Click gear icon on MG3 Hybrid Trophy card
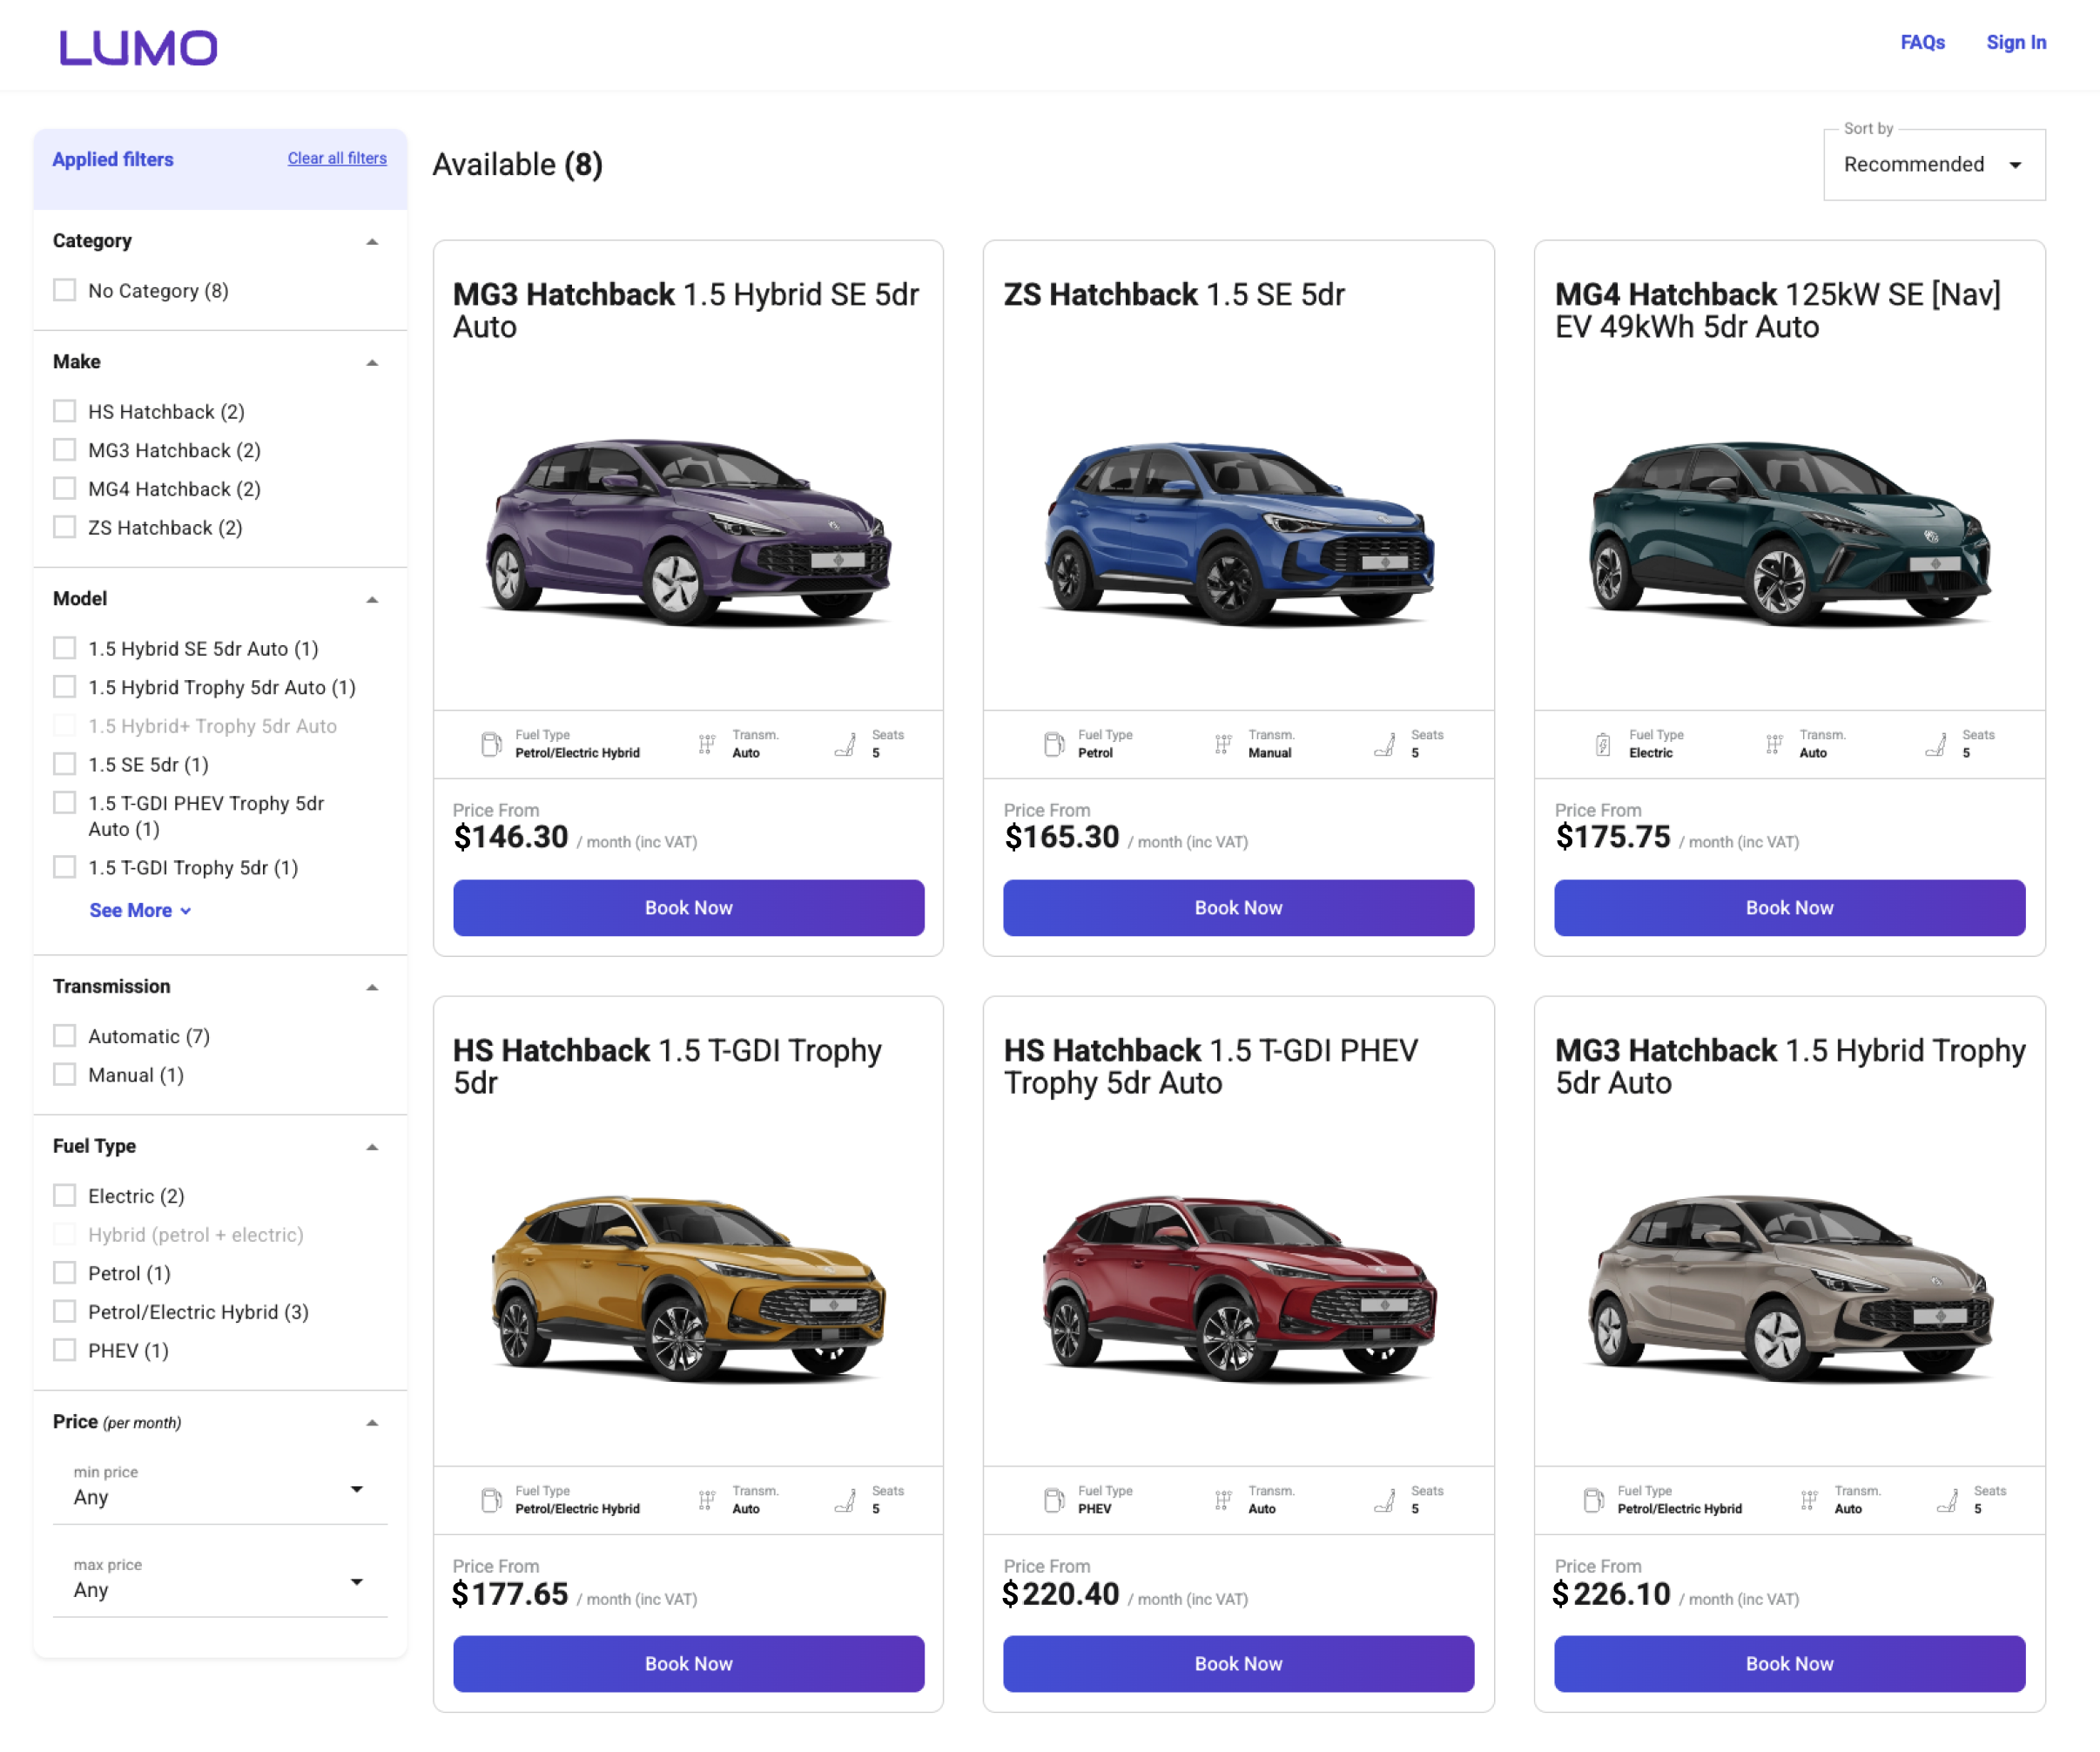This screenshot has height=1752, width=2100. [x=1809, y=1500]
